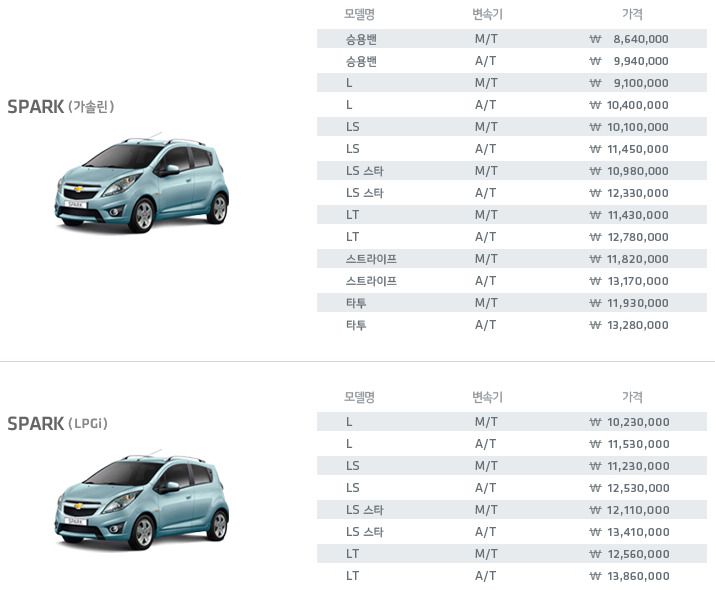Select the LPGi price ₩ 12,530,000

[629, 488]
